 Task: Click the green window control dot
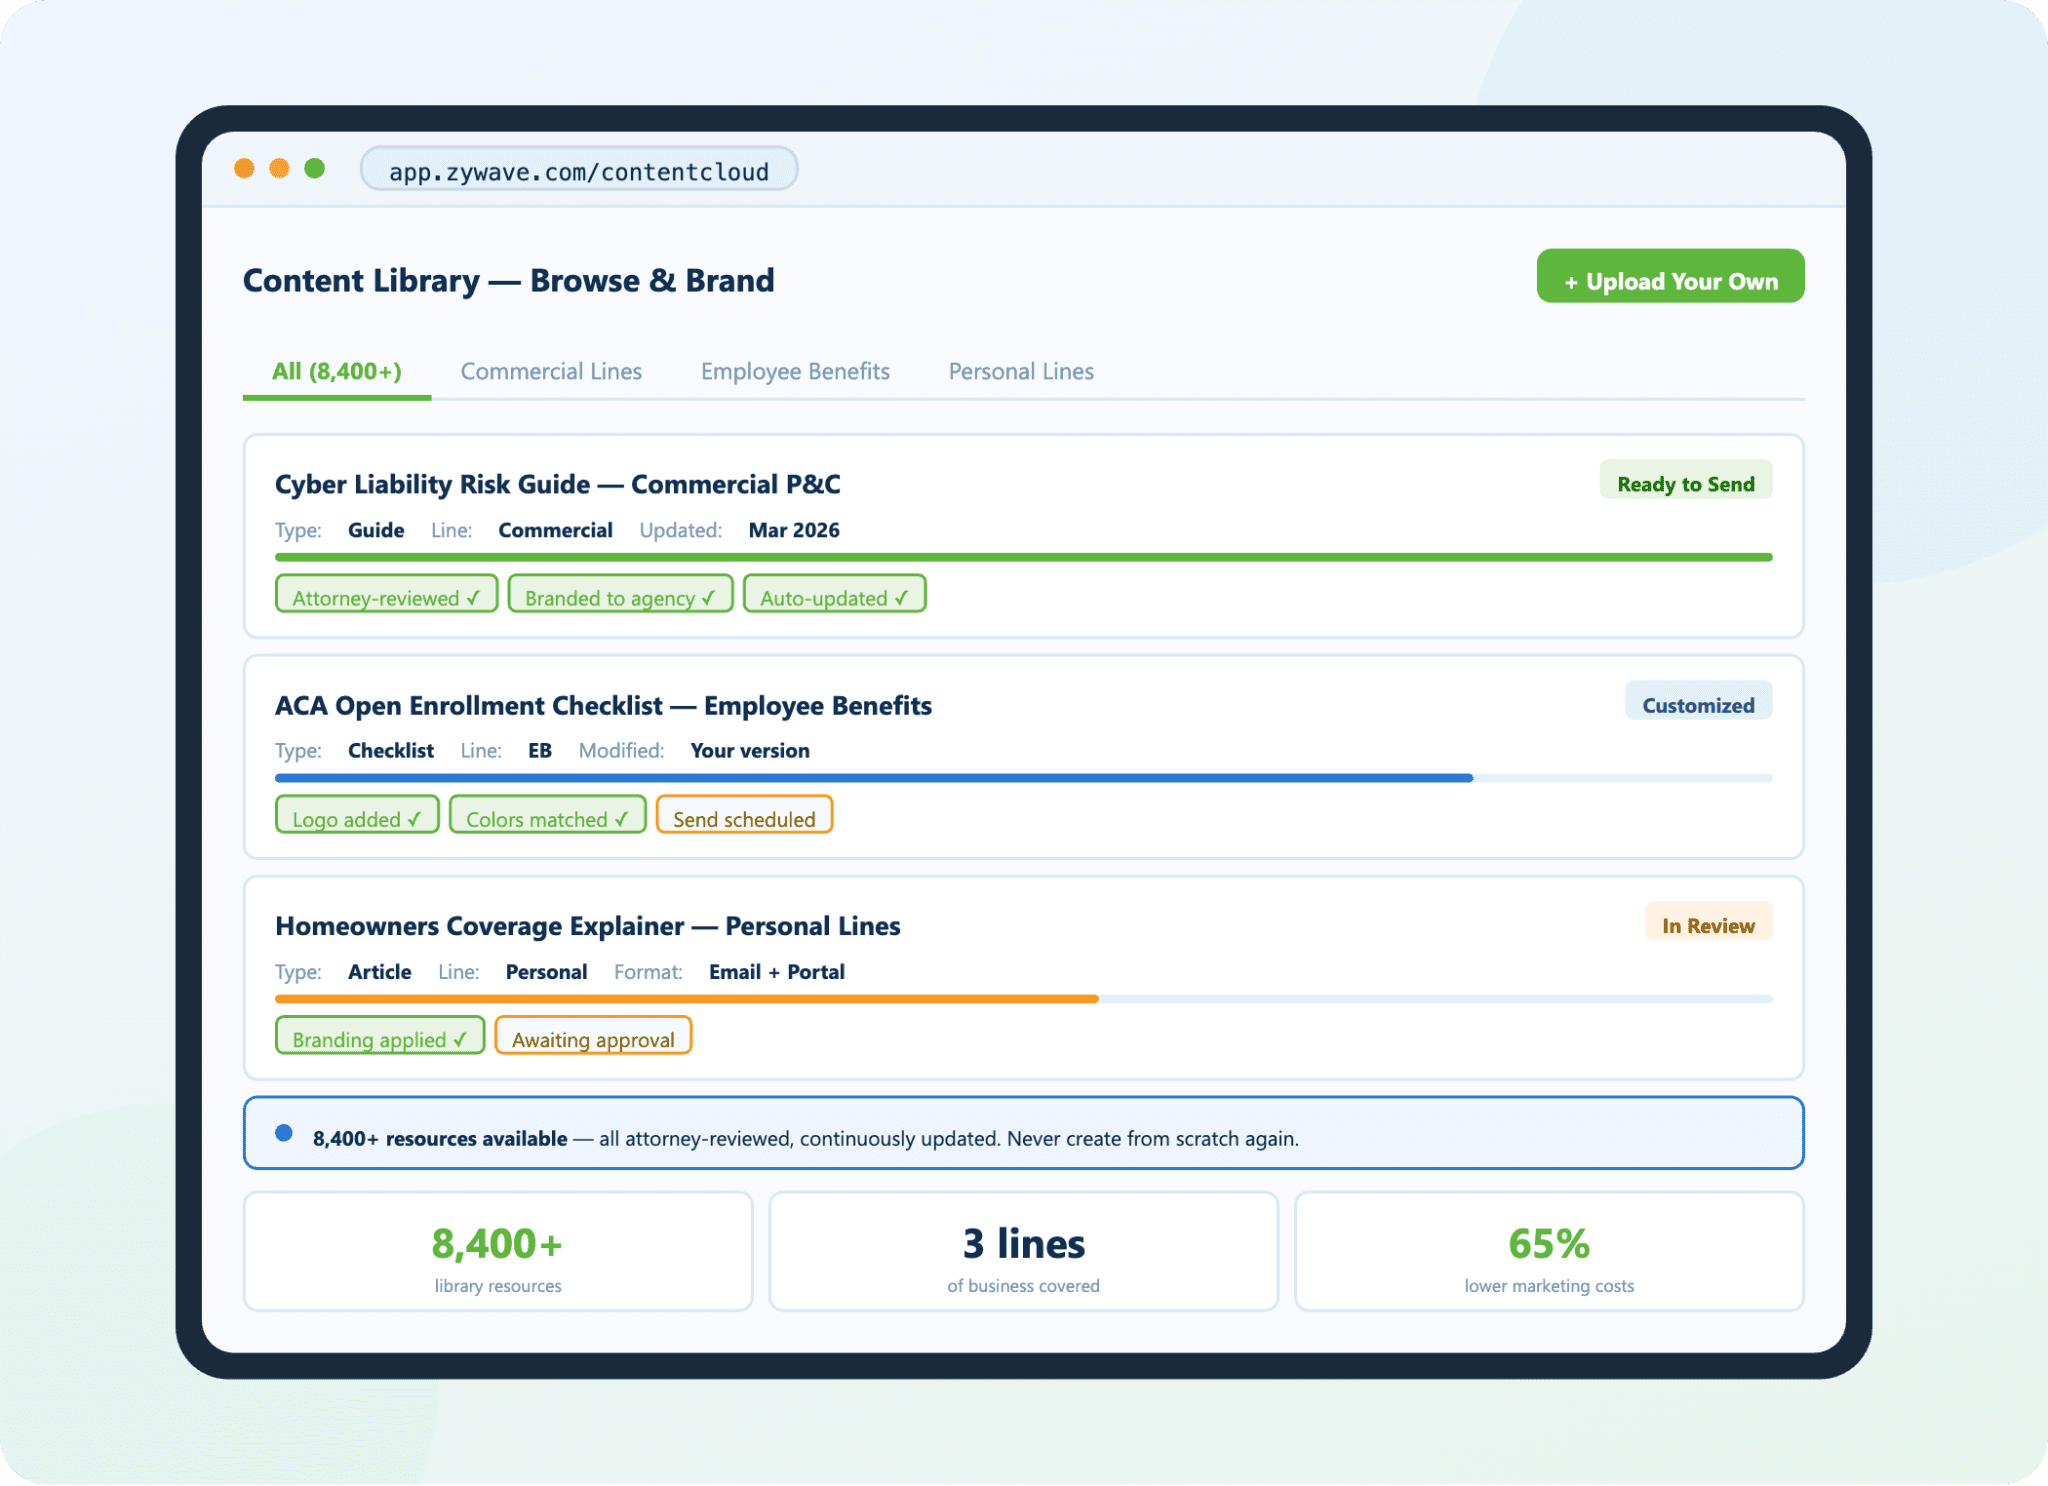click(315, 168)
